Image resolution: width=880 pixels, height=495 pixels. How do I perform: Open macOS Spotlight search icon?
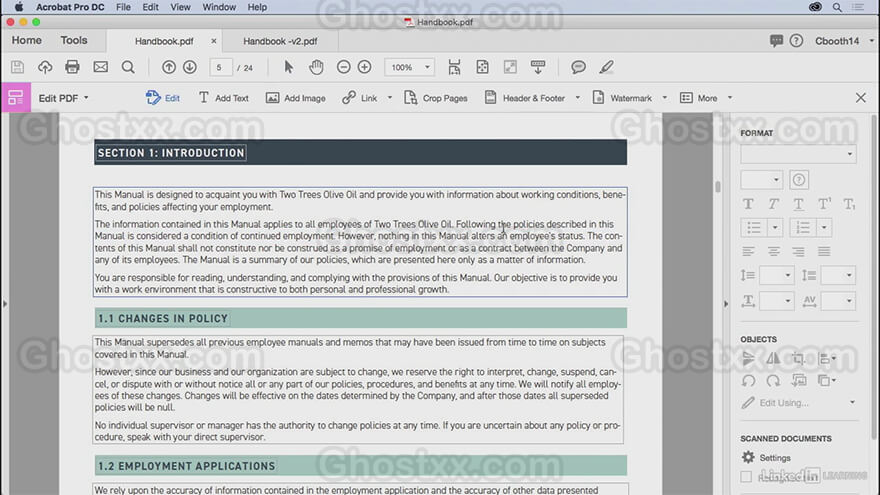[x=837, y=7]
